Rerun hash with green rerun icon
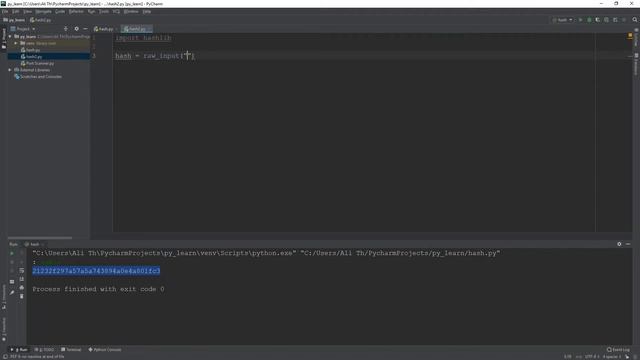The height and width of the screenshot is (360, 640). click(x=12, y=253)
